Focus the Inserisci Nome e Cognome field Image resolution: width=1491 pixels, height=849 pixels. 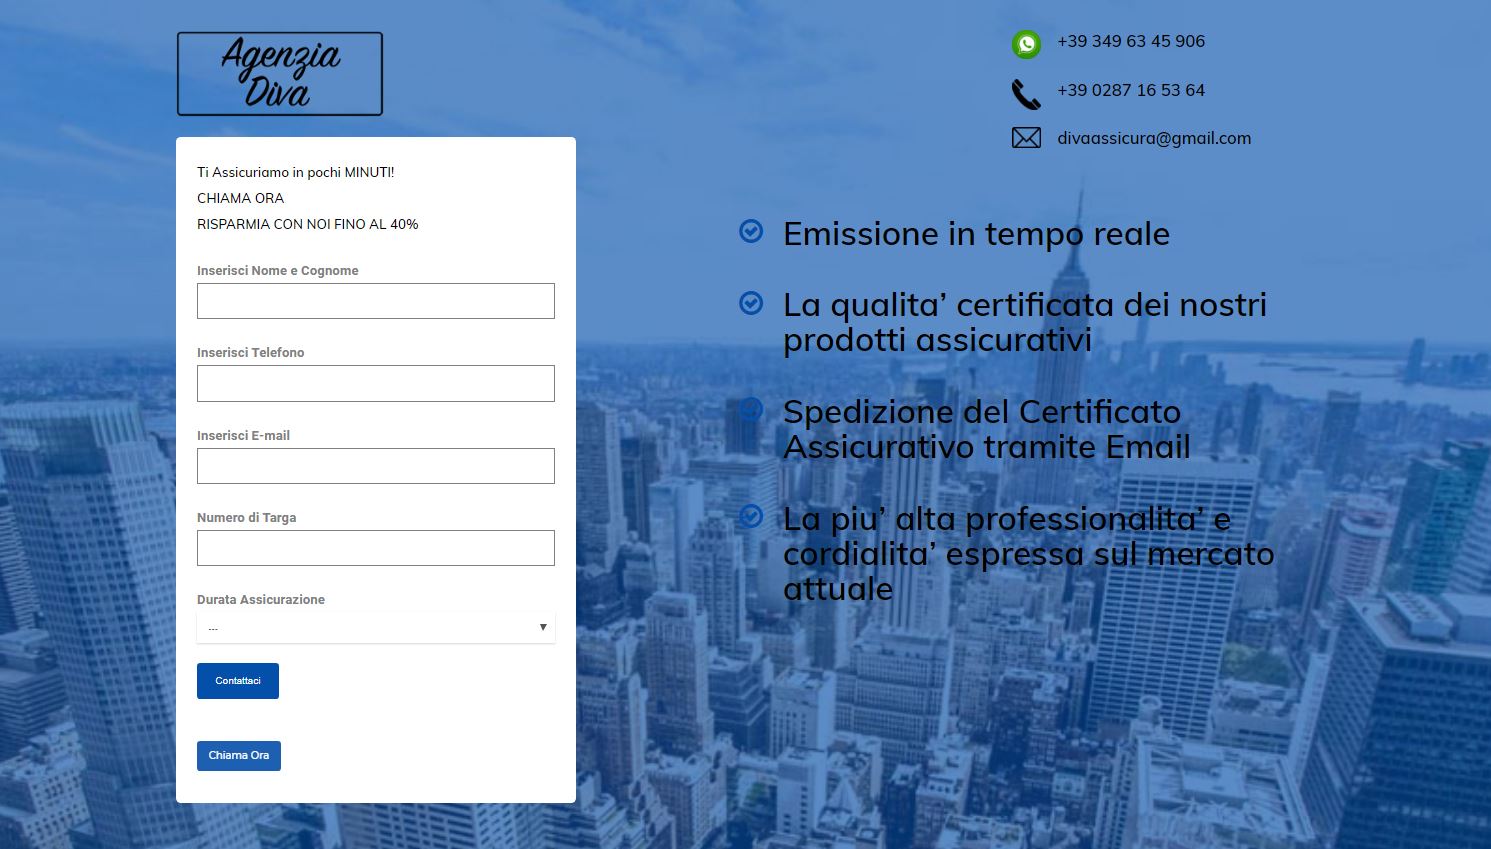click(x=375, y=301)
